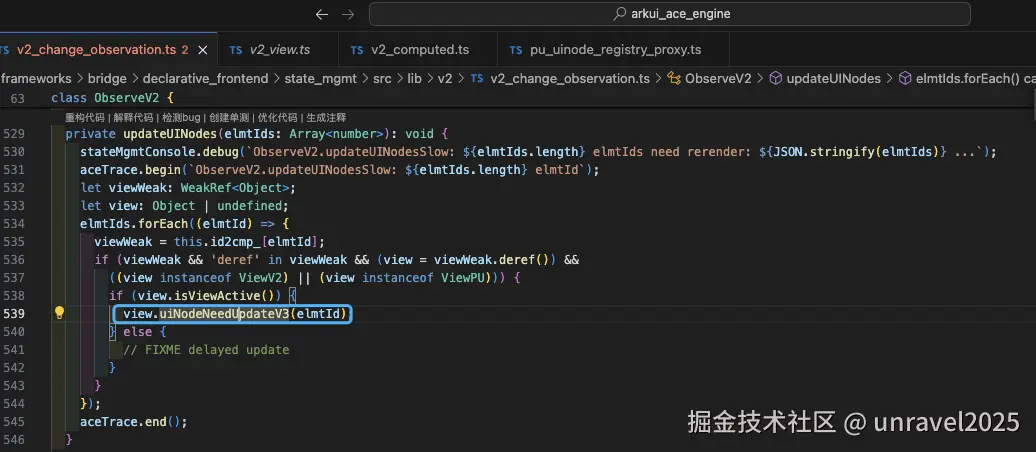Click ViewPU on line 537

click(462, 278)
